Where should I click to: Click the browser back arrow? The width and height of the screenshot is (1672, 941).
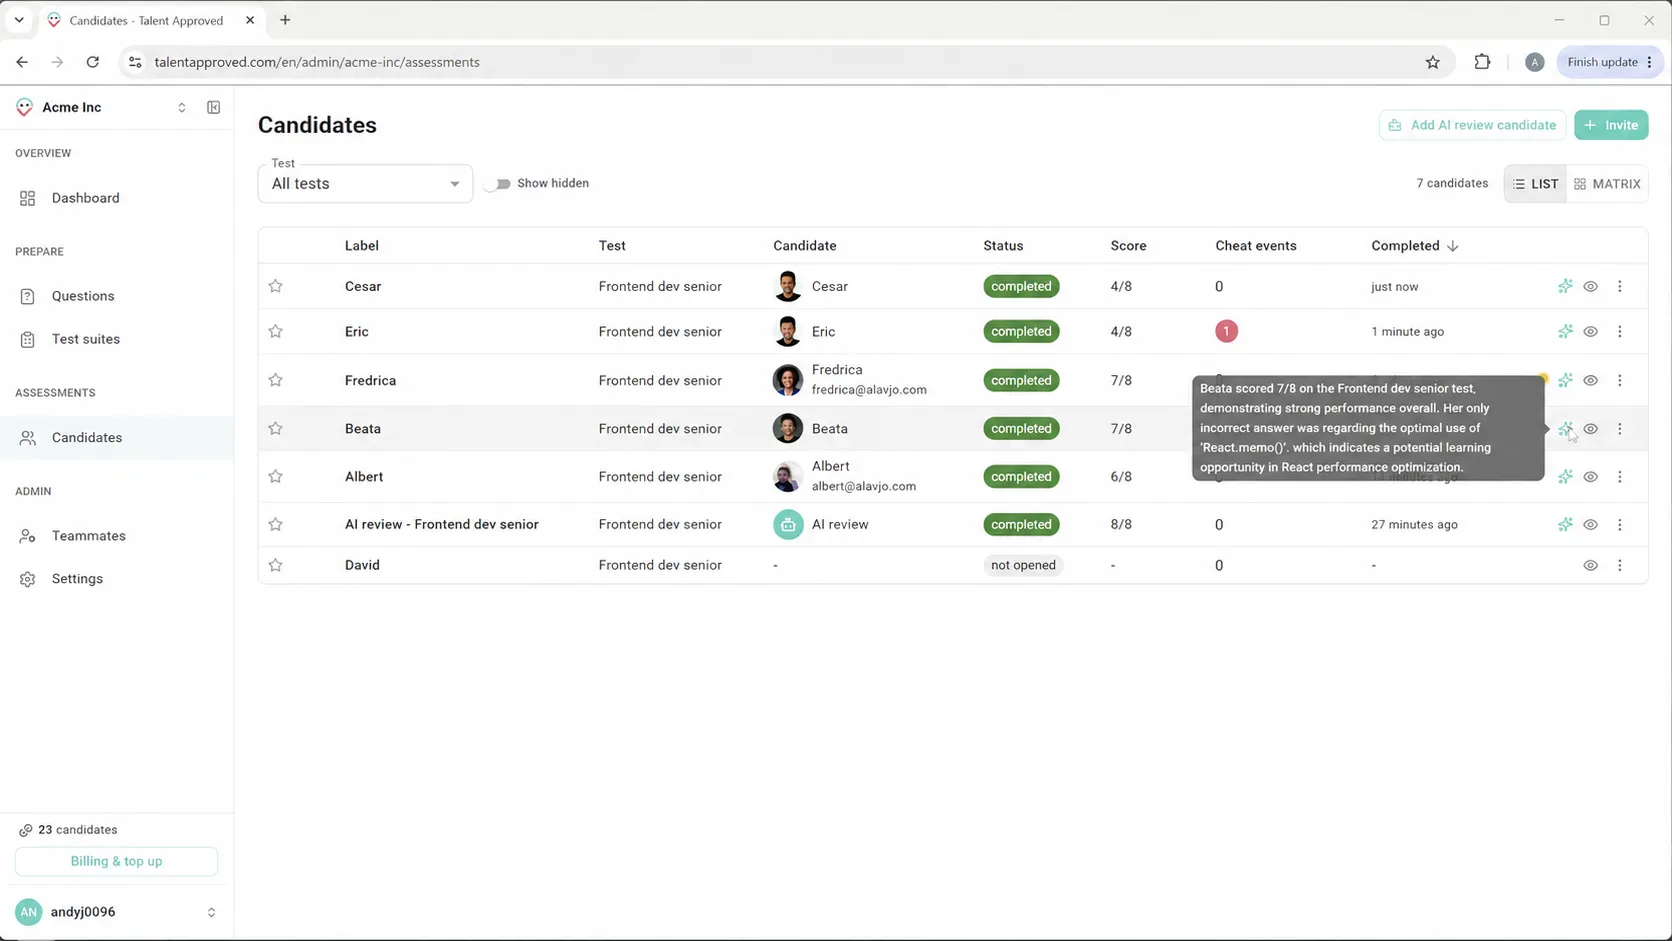22,62
